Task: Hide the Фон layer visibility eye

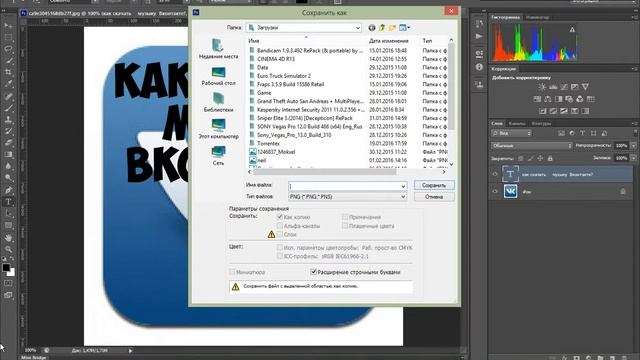Action: 495,191
